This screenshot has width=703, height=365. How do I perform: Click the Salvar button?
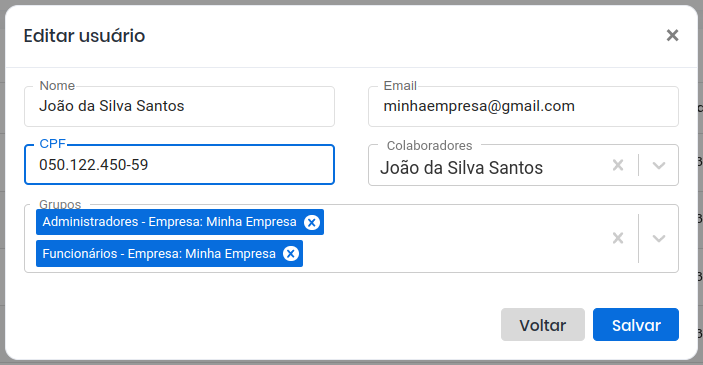pyautogui.click(x=636, y=325)
